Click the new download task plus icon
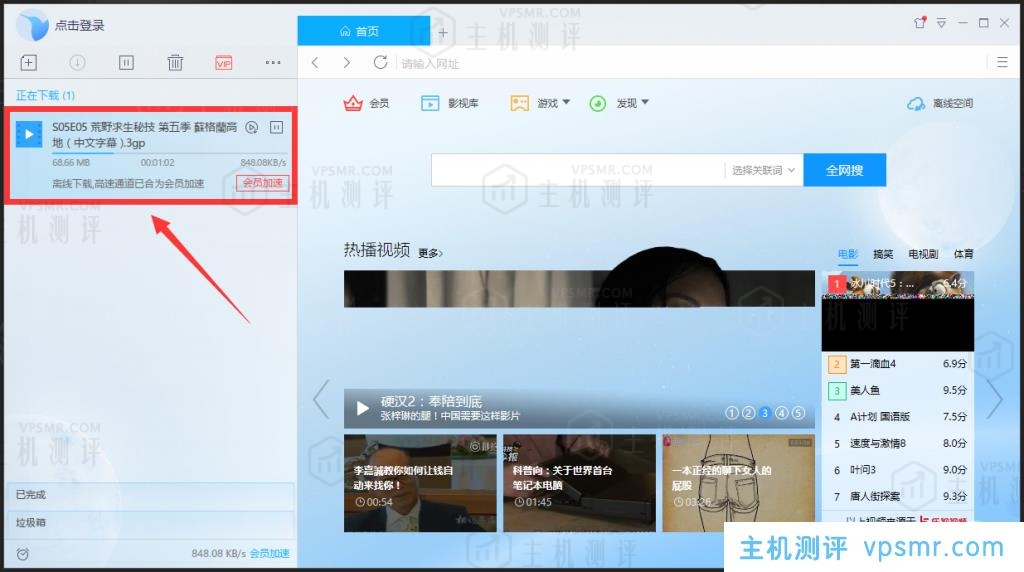Image resolution: width=1024 pixels, height=572 pixels. [x=28, y=63]
